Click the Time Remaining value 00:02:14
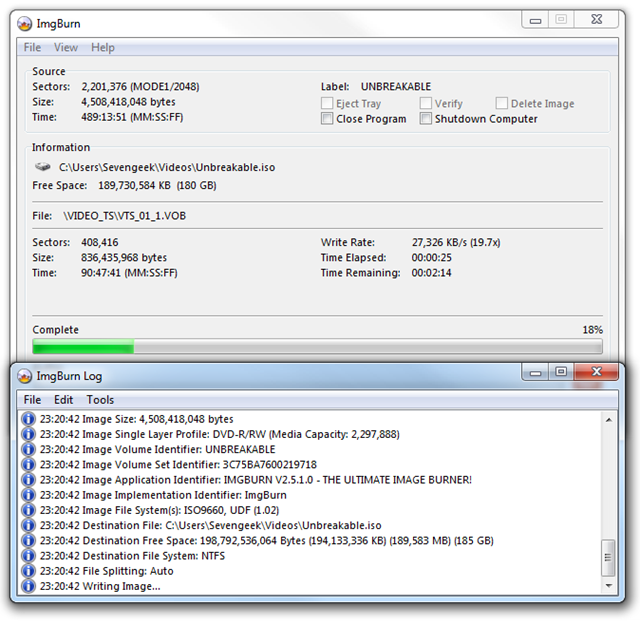This screenshot has height=625, width=640. [x=431, y=273]
